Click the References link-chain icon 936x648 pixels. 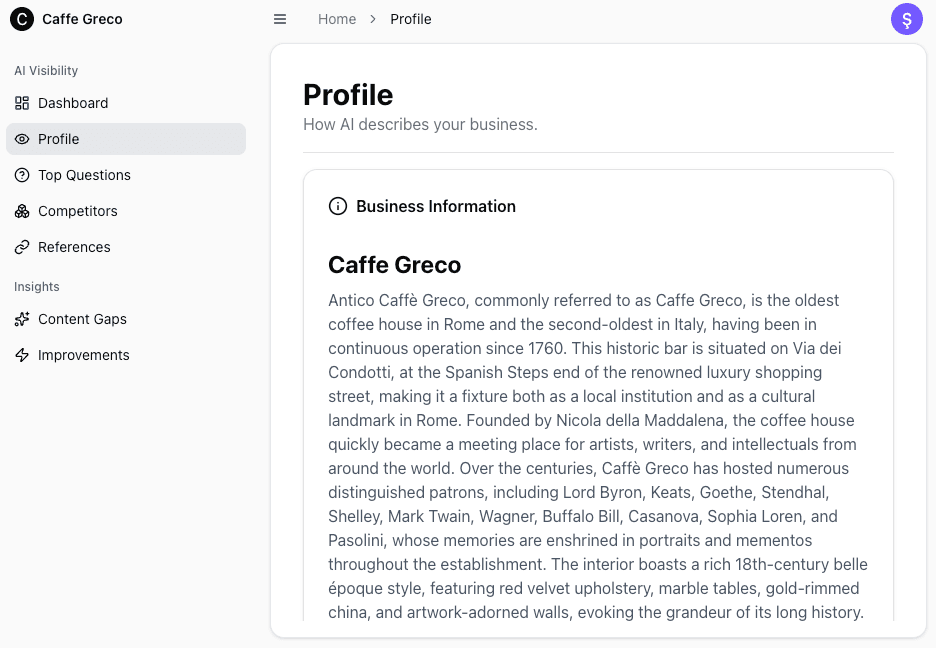click(22, 247)
